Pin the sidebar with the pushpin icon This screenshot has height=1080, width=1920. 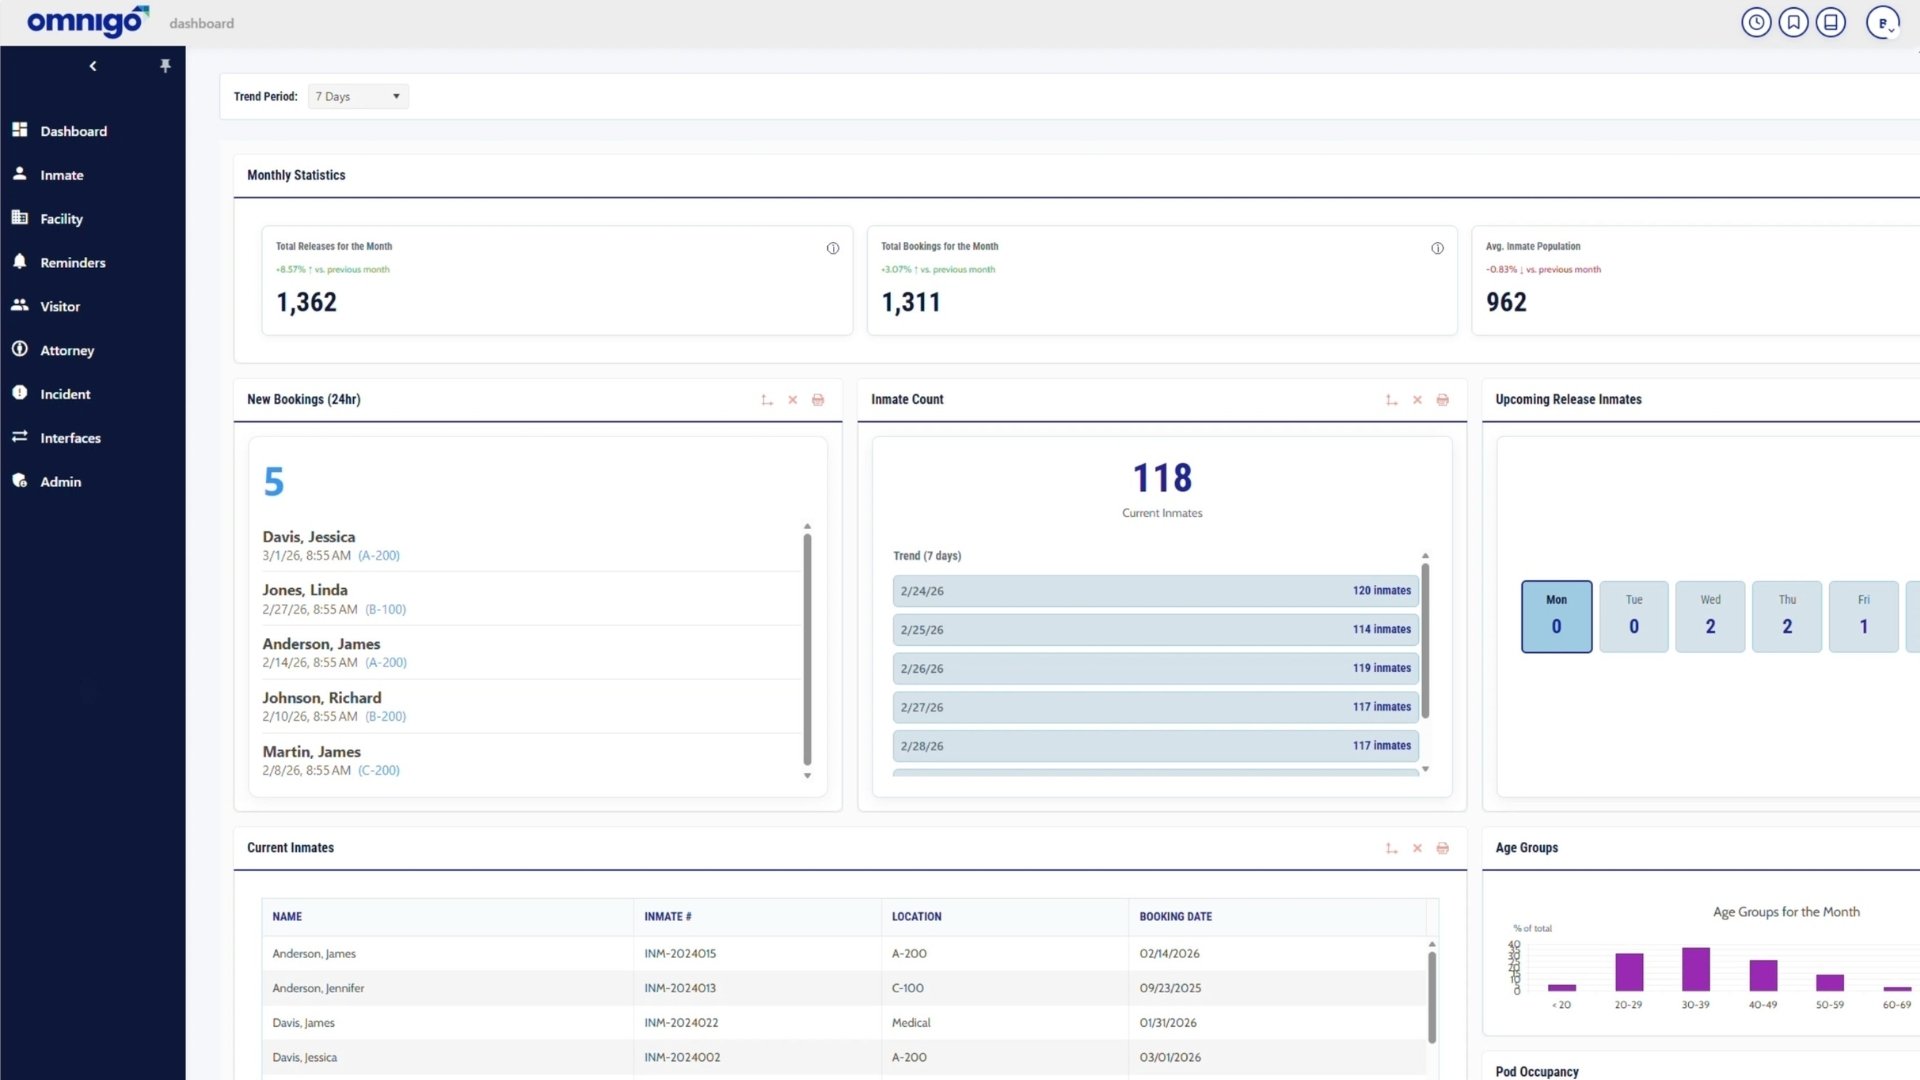[x=166, y=66]
